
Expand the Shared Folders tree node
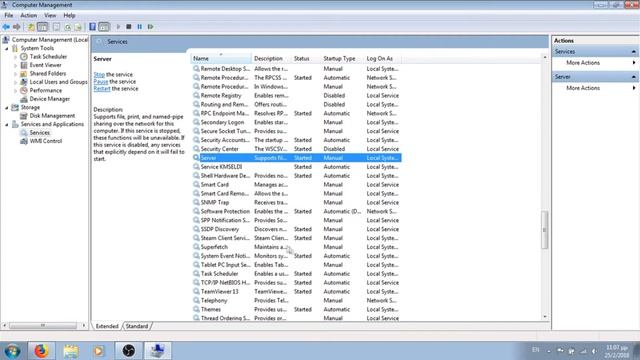coord(16,74)
